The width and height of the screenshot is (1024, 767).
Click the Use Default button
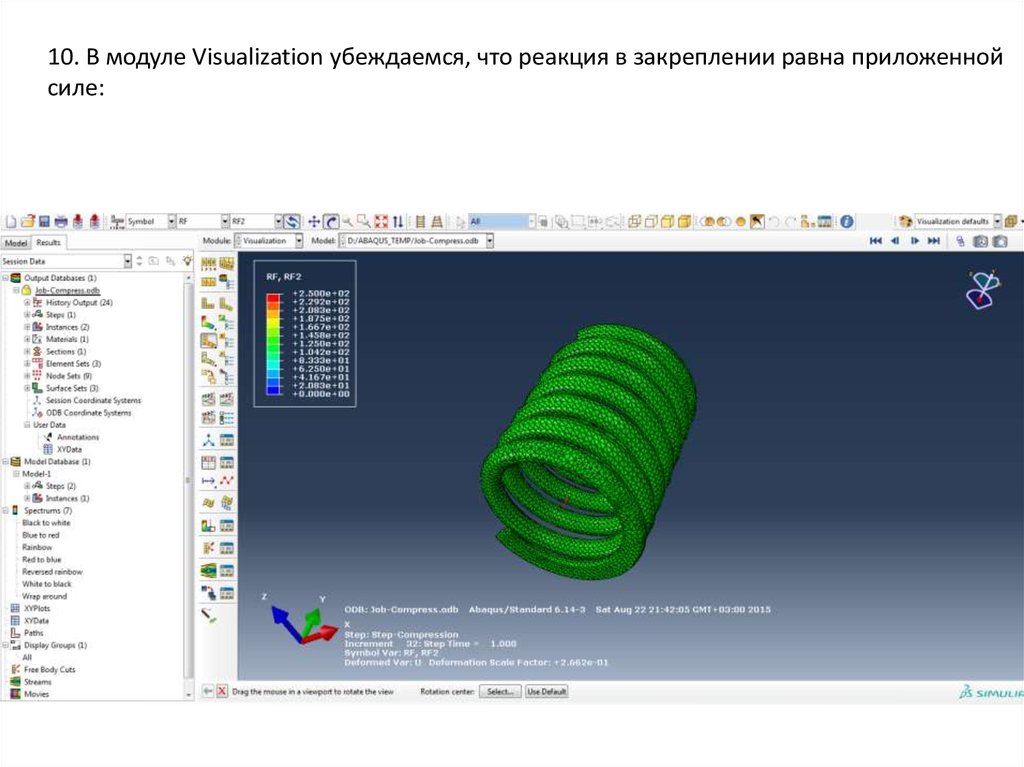[x=547, y=691]
